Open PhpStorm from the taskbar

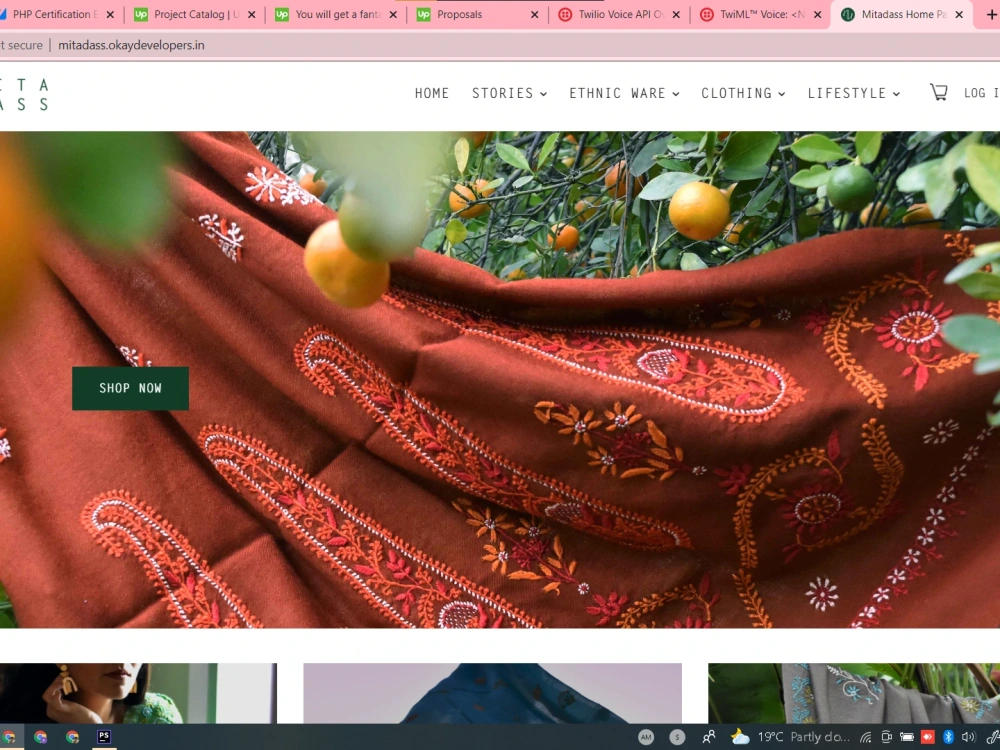click(x=104, y=737)
